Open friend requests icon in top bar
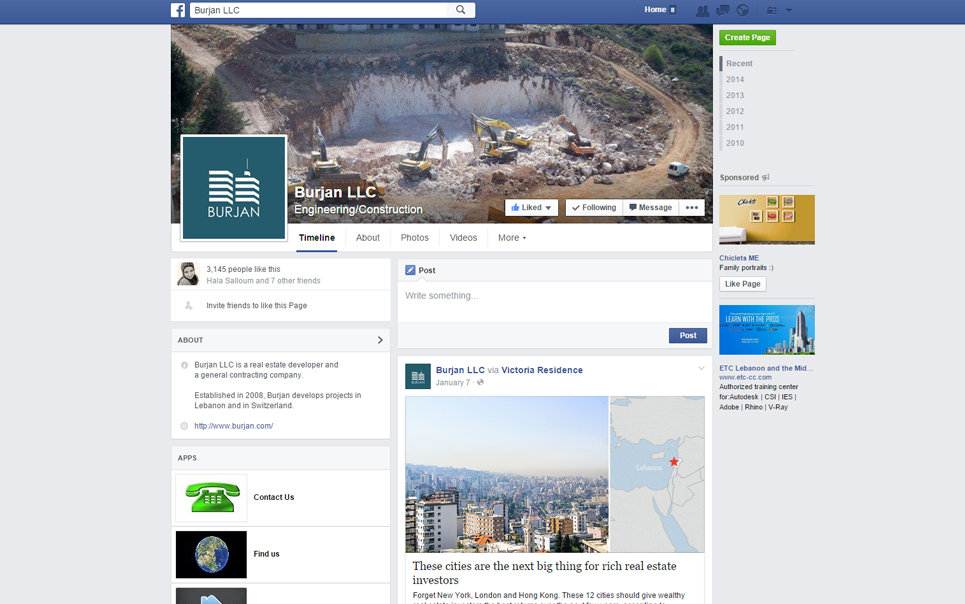Image resolution: width=965 pixels, height=604 pixels. [x=702, y=11]
